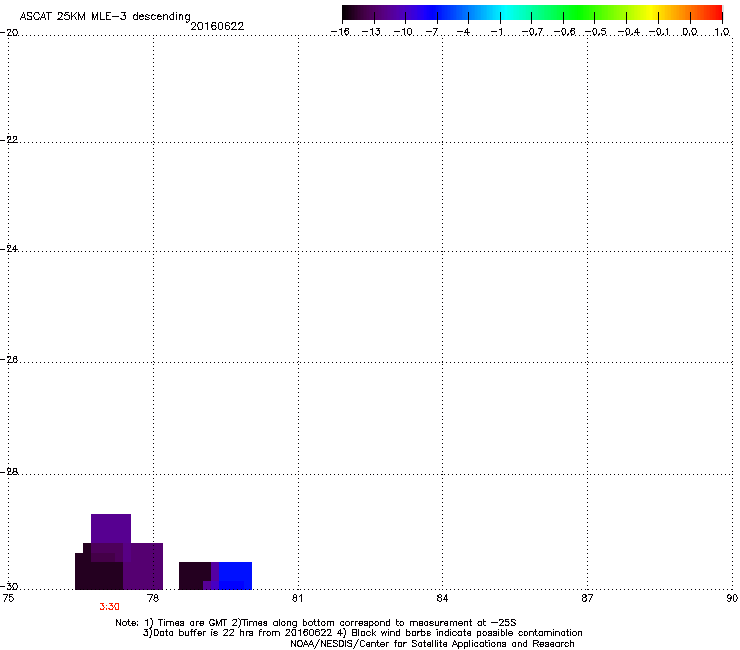Click the 84 longitude axis label

click(x=442, y=598)
